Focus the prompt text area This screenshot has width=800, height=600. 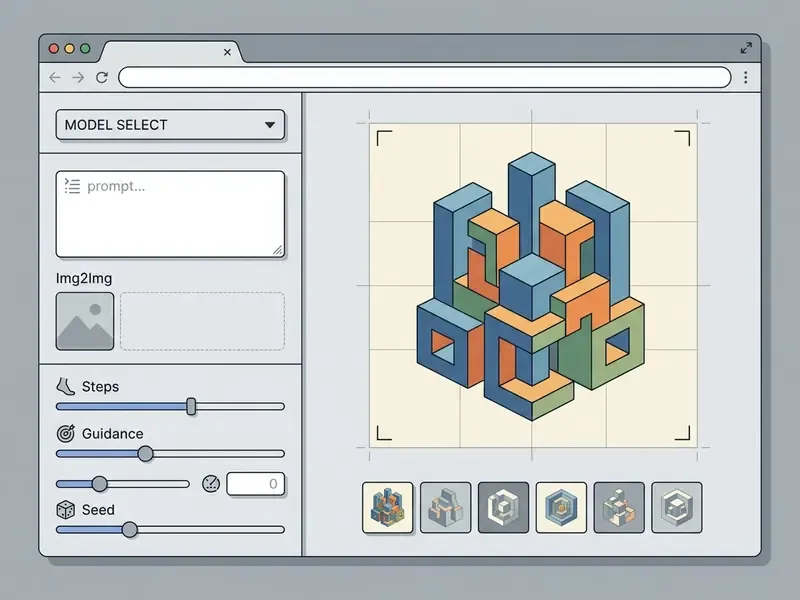[170, 214]
